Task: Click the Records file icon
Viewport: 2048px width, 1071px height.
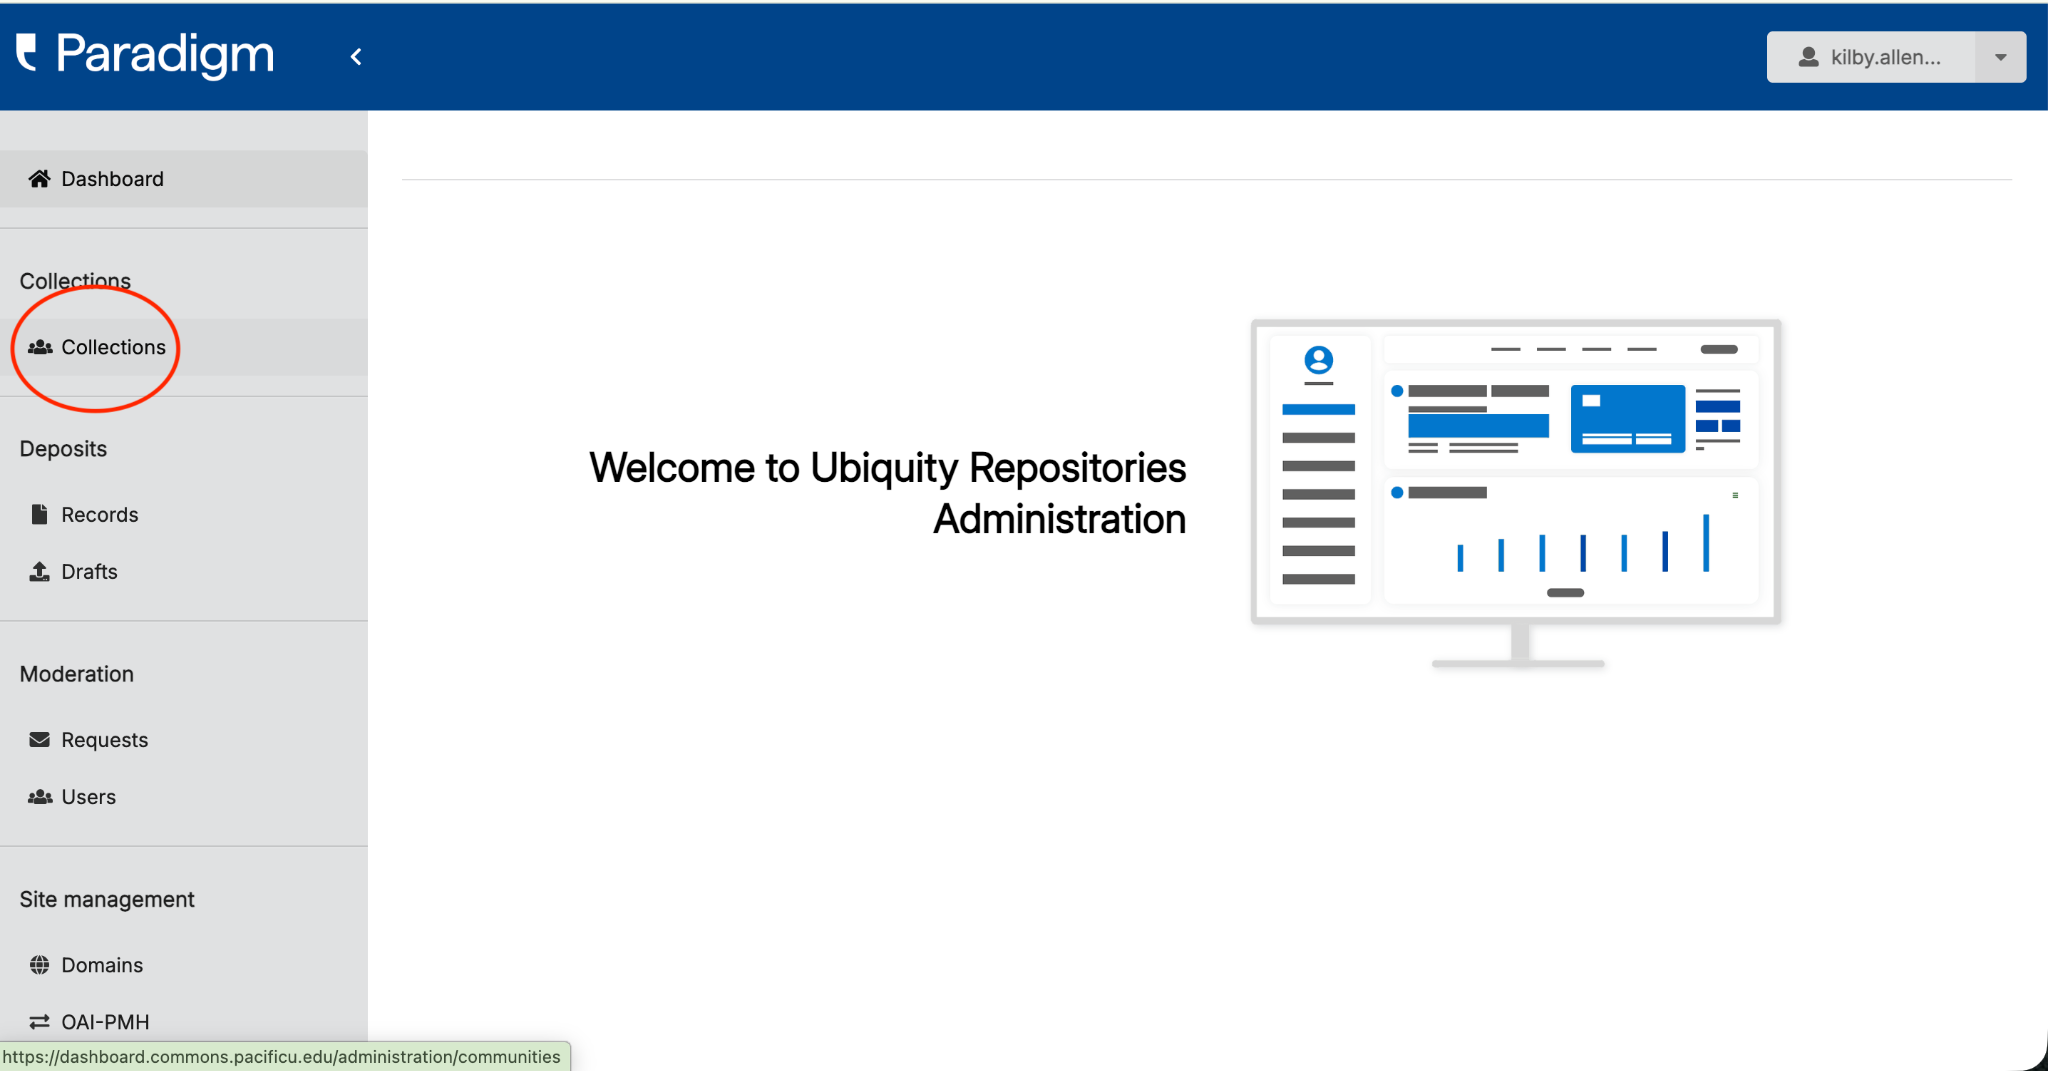Action: (39, 514)
